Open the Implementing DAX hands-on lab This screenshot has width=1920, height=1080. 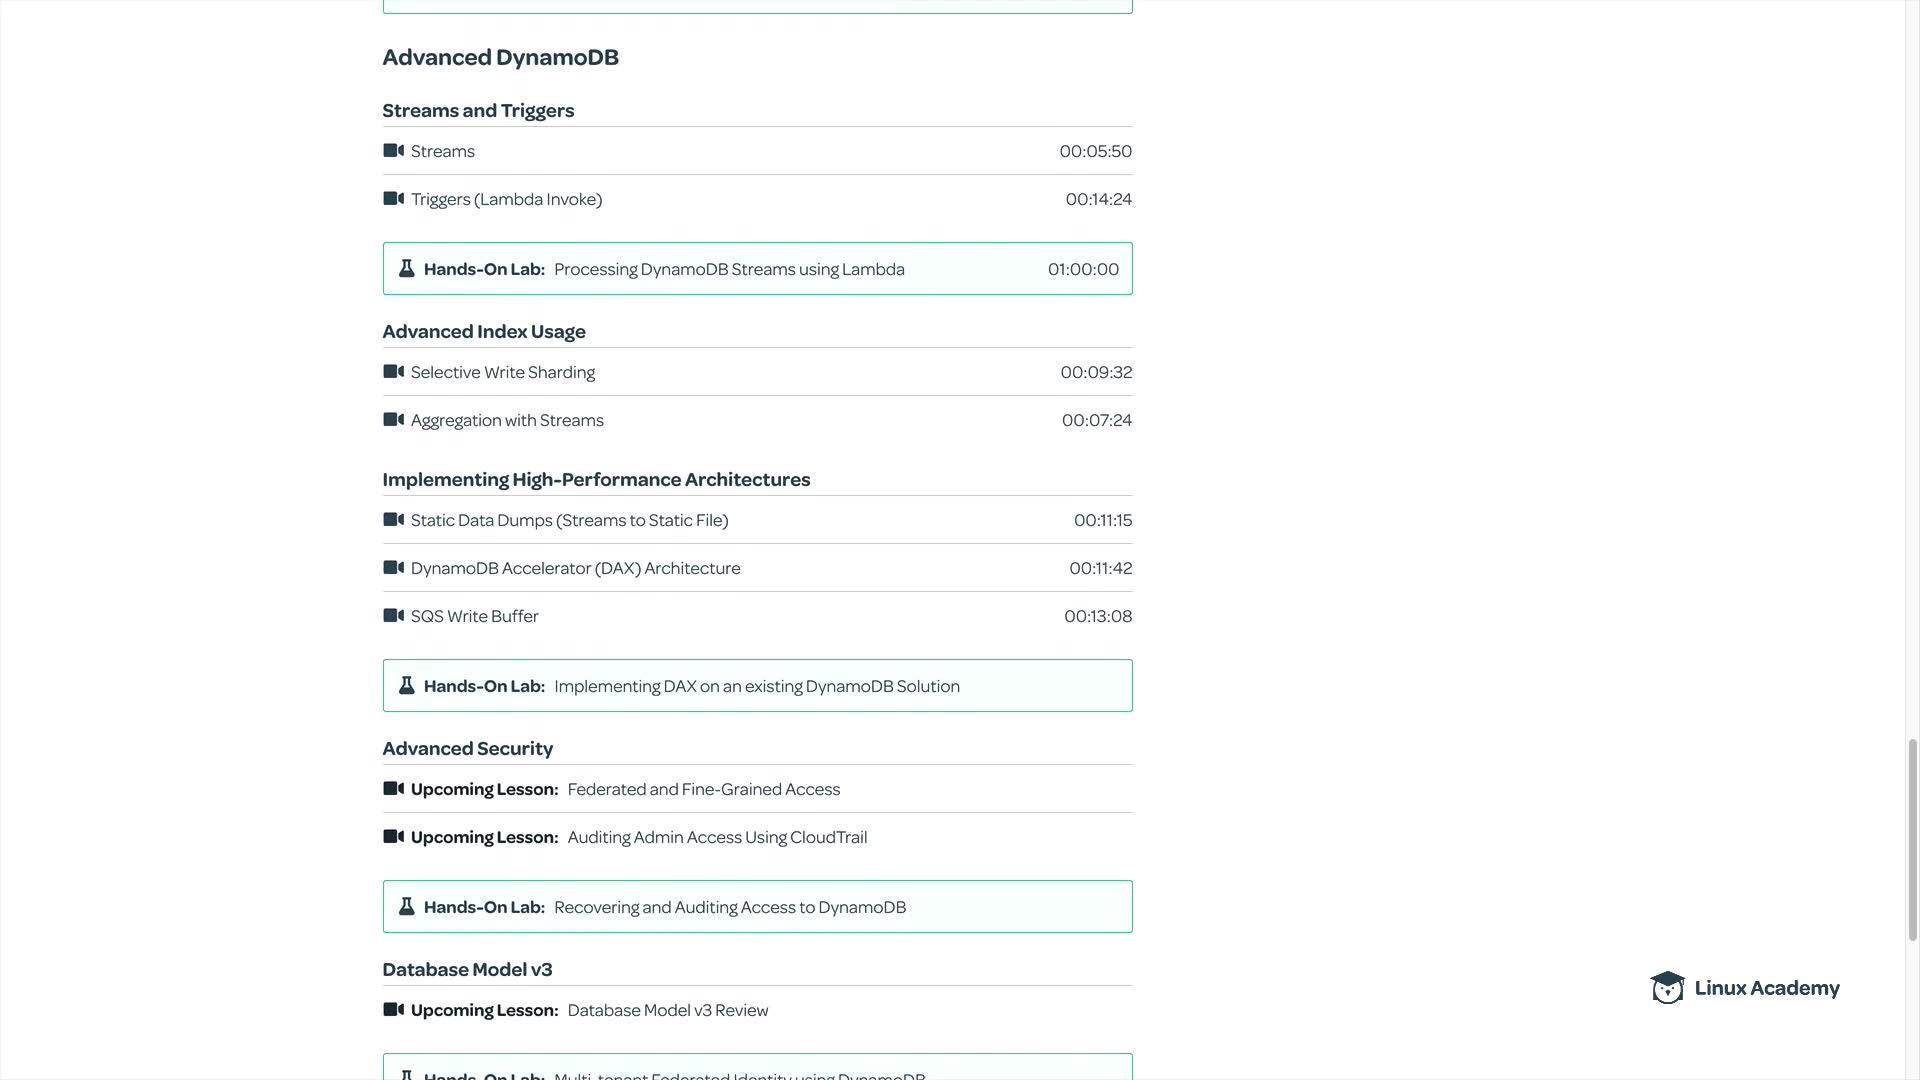tap(756, 686)
